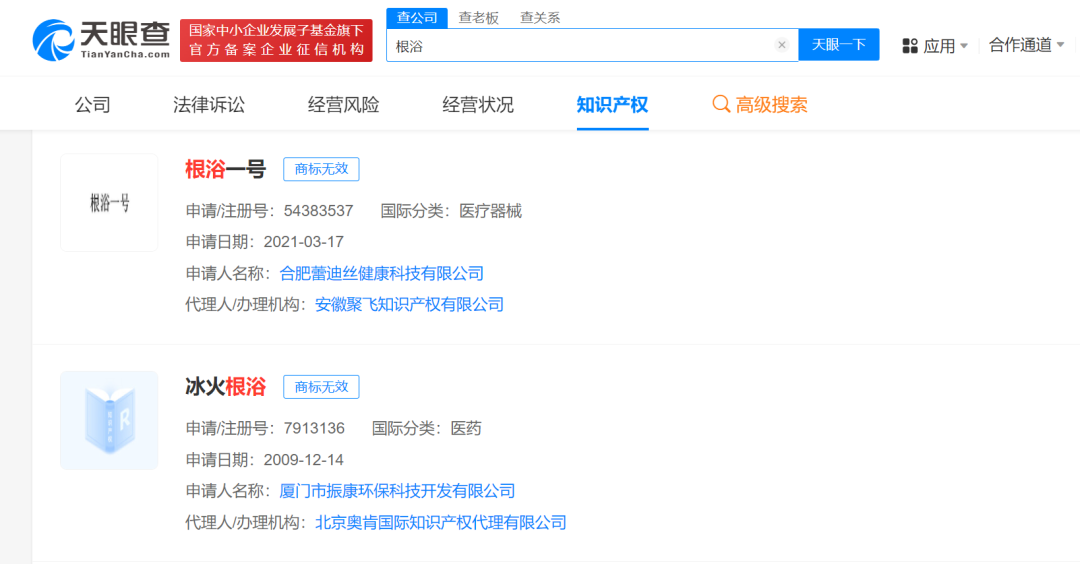1080x564 pixels.
Task: Open applicant 合肥蕾迪丝健康科技有限公司
Action: click(382, 273)
